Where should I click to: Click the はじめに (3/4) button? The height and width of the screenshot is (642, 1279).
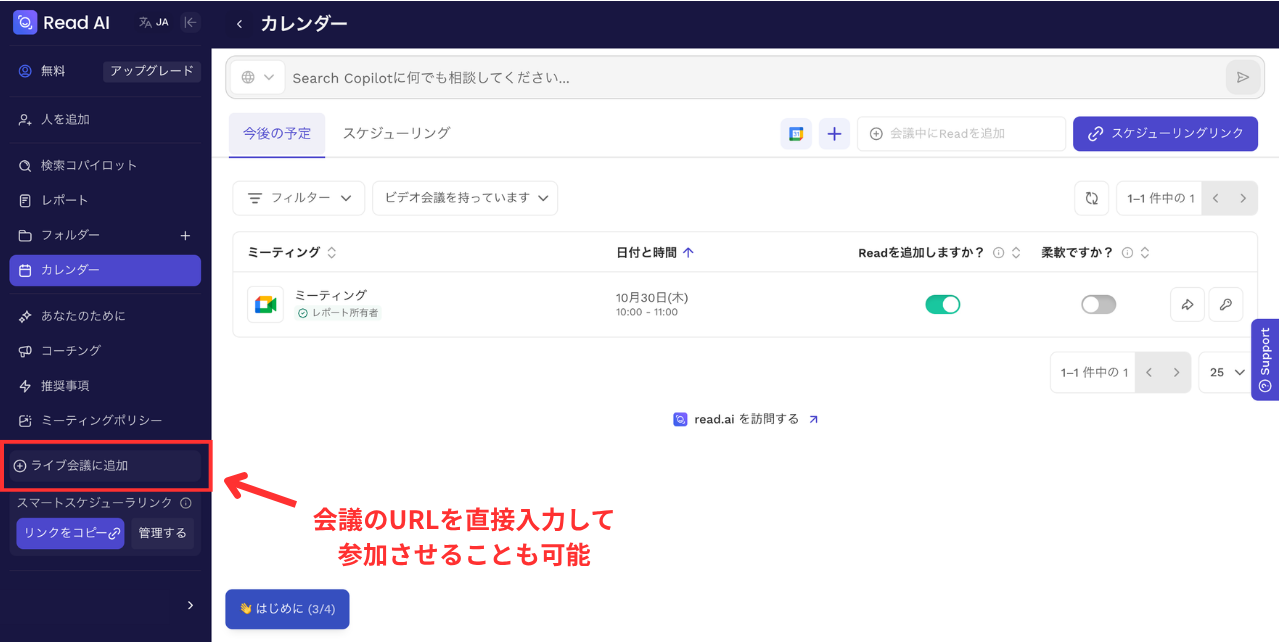(287, 608)
